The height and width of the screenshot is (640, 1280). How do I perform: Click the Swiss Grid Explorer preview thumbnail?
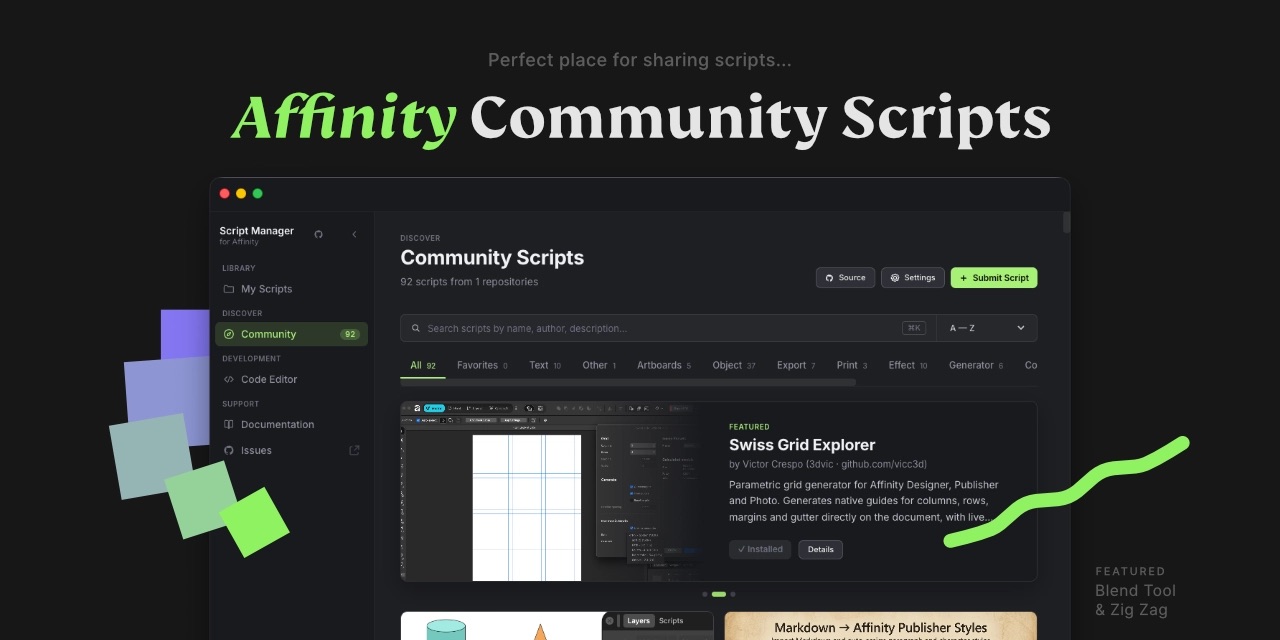(551, 491)
